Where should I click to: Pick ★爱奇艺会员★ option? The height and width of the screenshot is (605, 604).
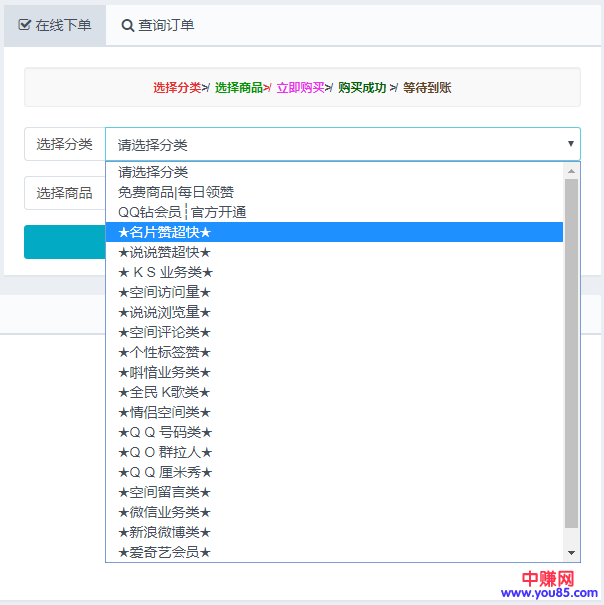pos(164,552)
